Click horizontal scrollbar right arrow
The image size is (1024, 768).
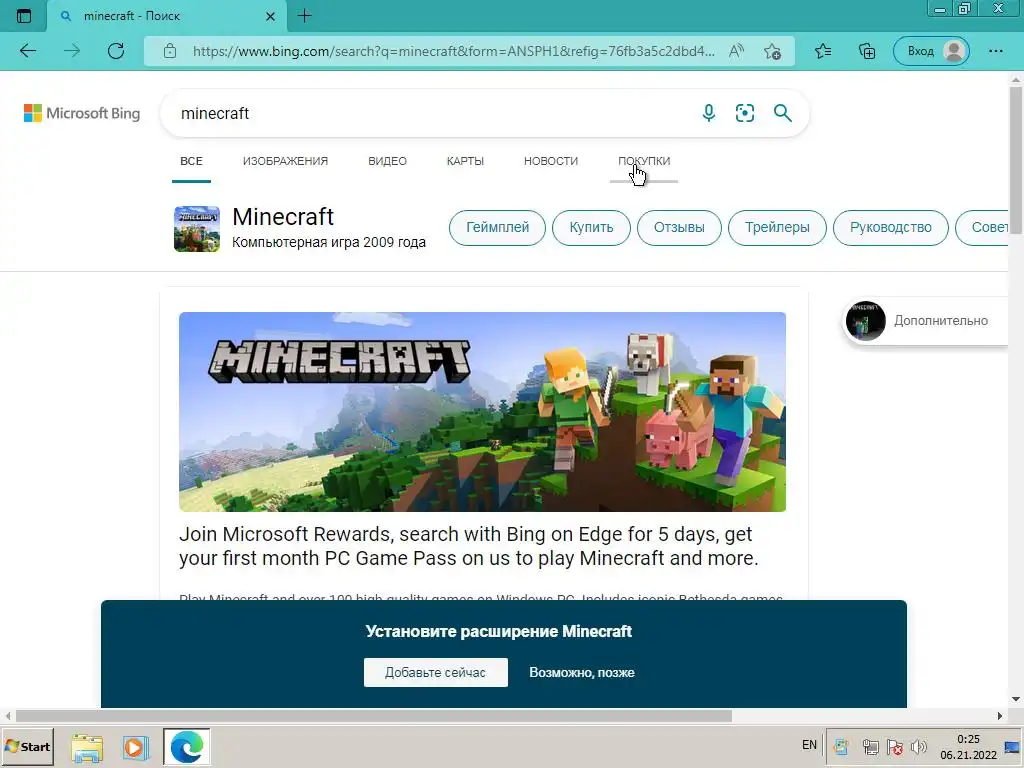[x=999, y=716]
